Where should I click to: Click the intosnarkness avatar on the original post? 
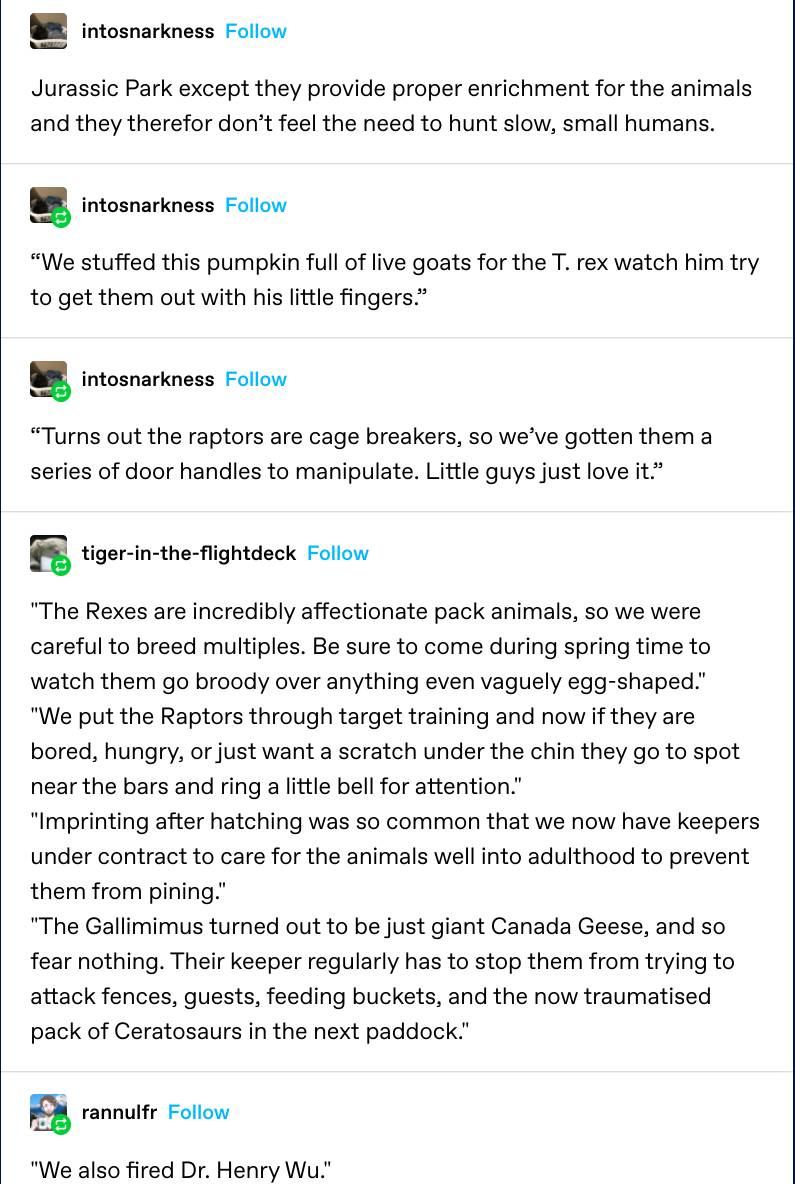click(48, 31)
